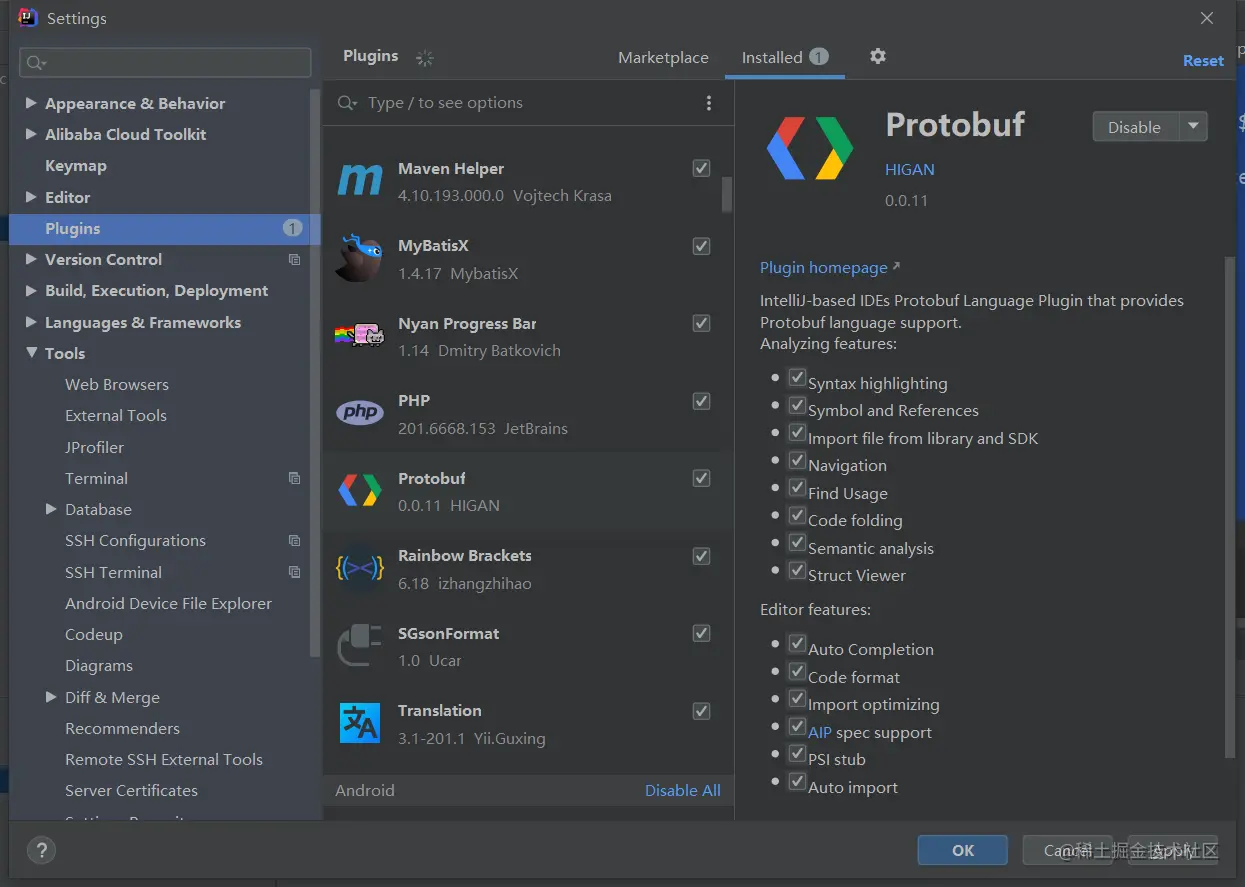Click the Translation plugin icon
The image size is (1245, 887).
[360, 723]
